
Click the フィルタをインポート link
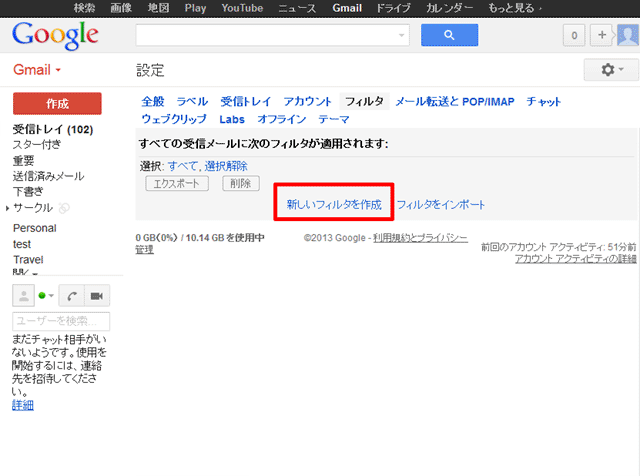(441, 204)
